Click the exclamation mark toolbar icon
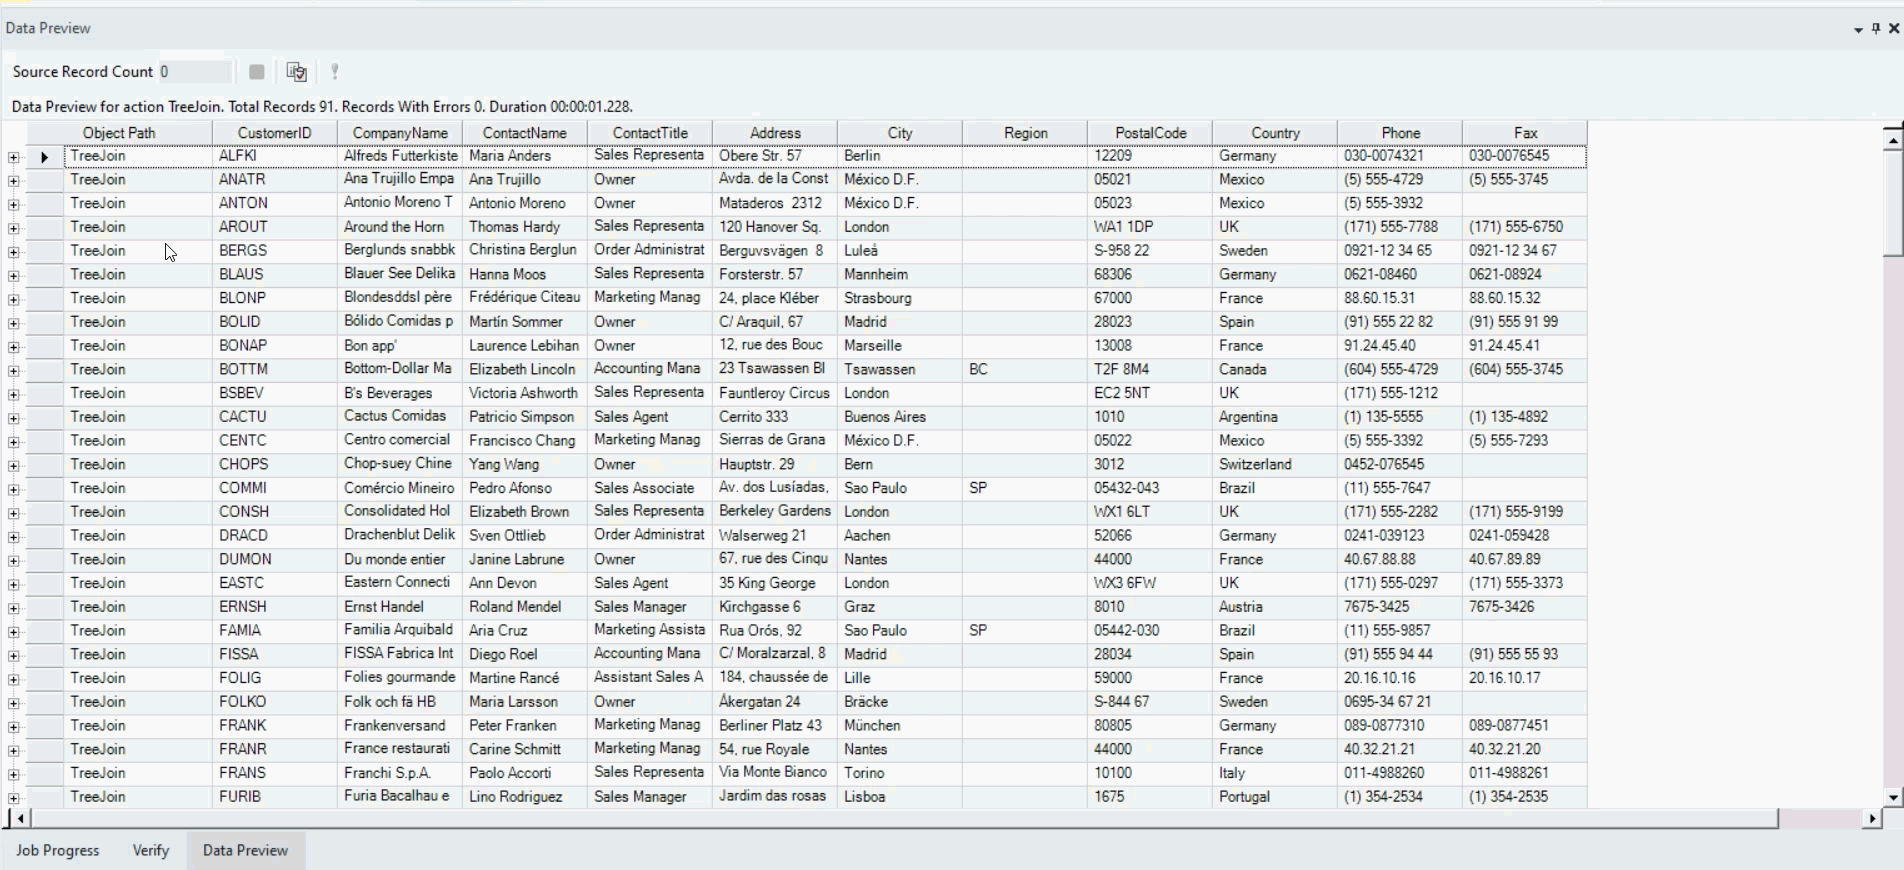The width and height of the screenshot is (1904, 870). point(335,72)
